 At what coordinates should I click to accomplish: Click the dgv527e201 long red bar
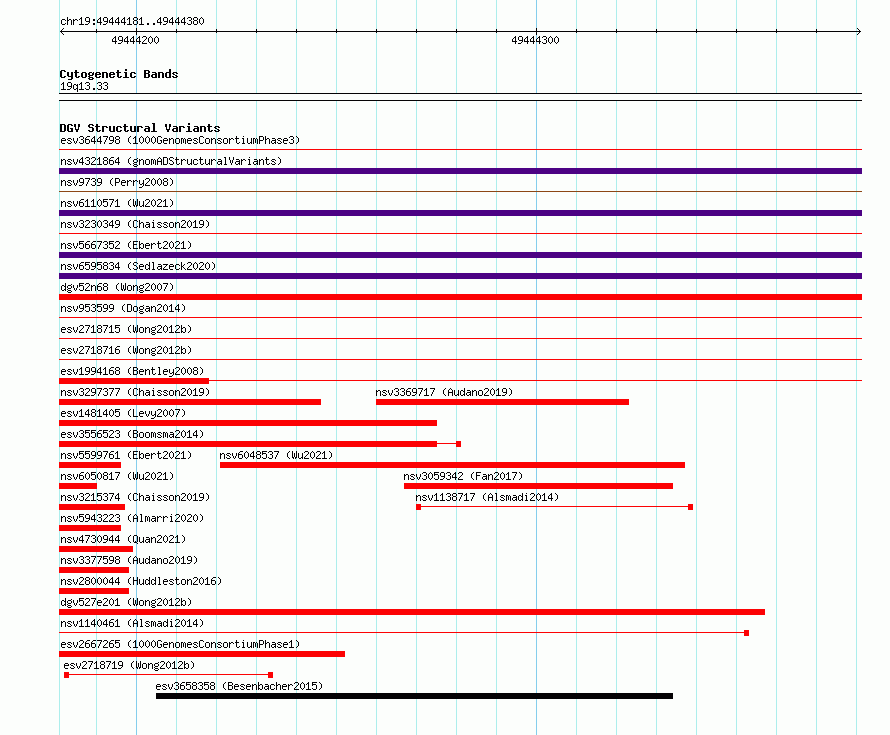412,612
